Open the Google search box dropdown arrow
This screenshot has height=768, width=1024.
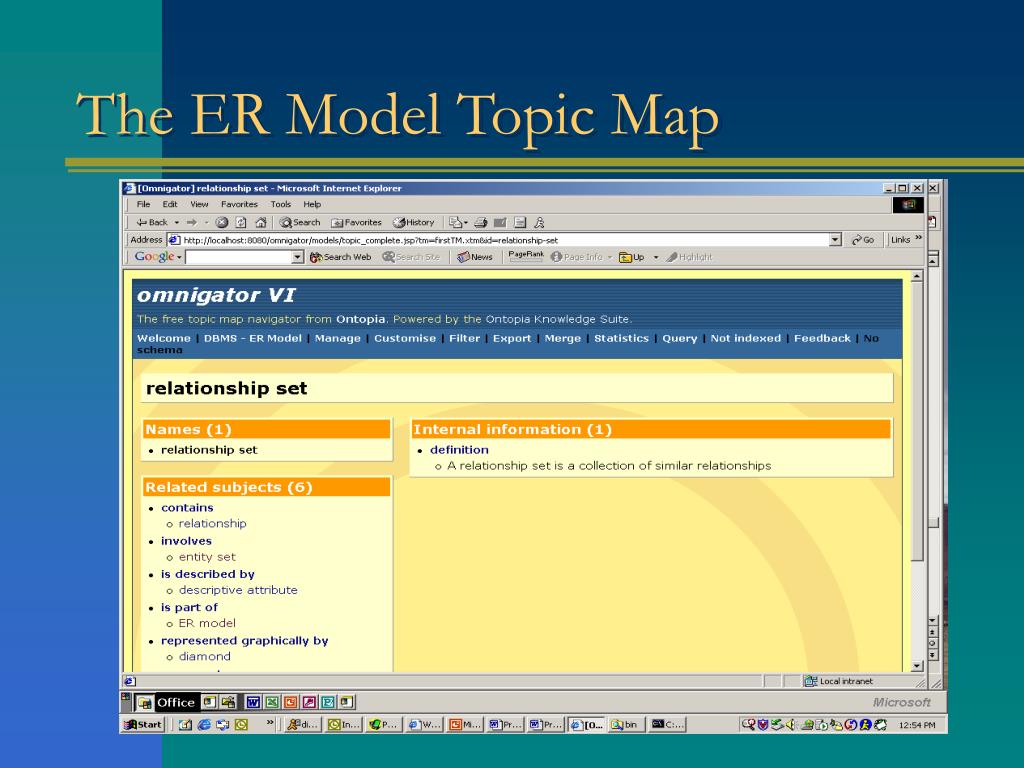pos(298,257)
